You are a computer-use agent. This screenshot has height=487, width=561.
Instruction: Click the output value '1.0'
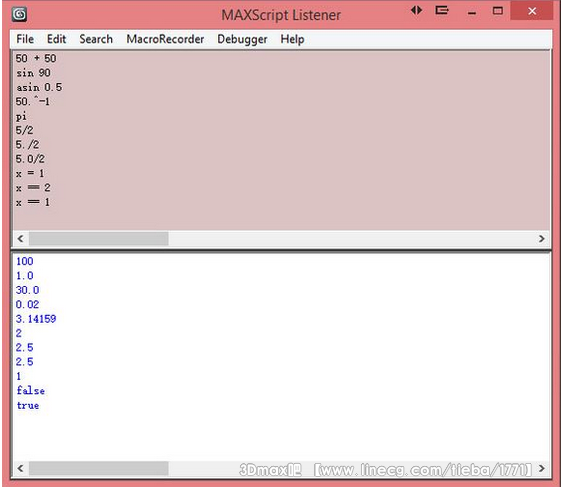click(x=25, y=276)
